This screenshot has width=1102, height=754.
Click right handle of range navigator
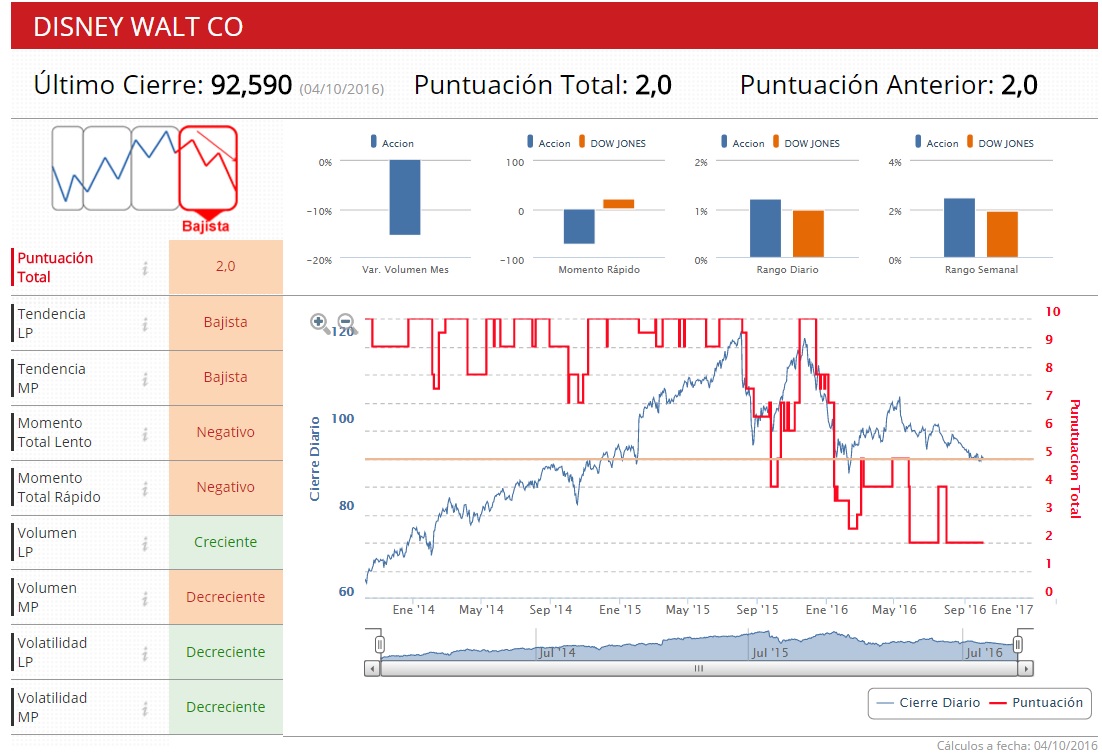(1018, 644)
